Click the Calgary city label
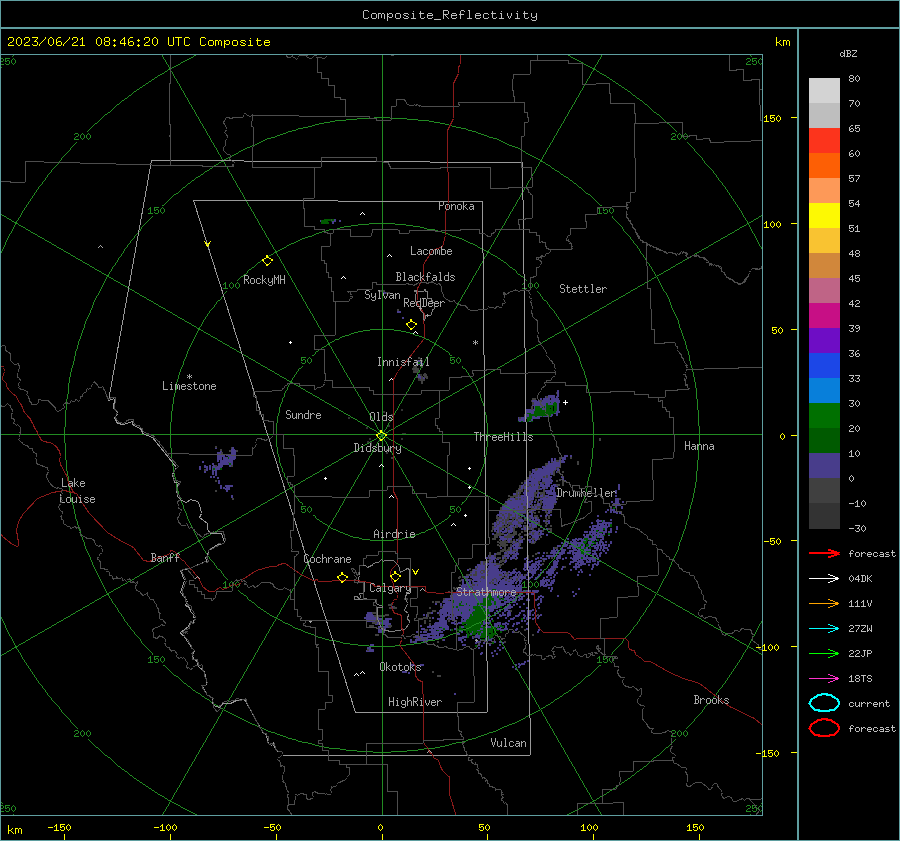The width and height of the screenshot is (900, 841). (390, 588)
